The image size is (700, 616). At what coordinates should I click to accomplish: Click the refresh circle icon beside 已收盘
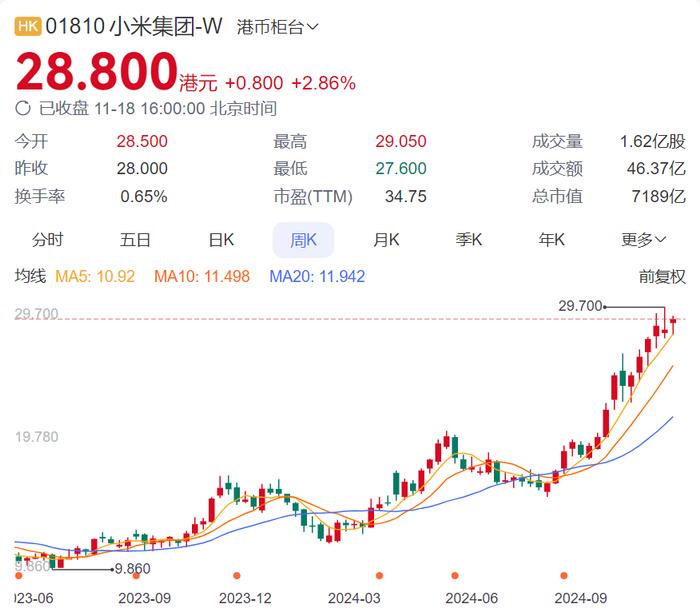pyautogui.click(x=23, y=108)
